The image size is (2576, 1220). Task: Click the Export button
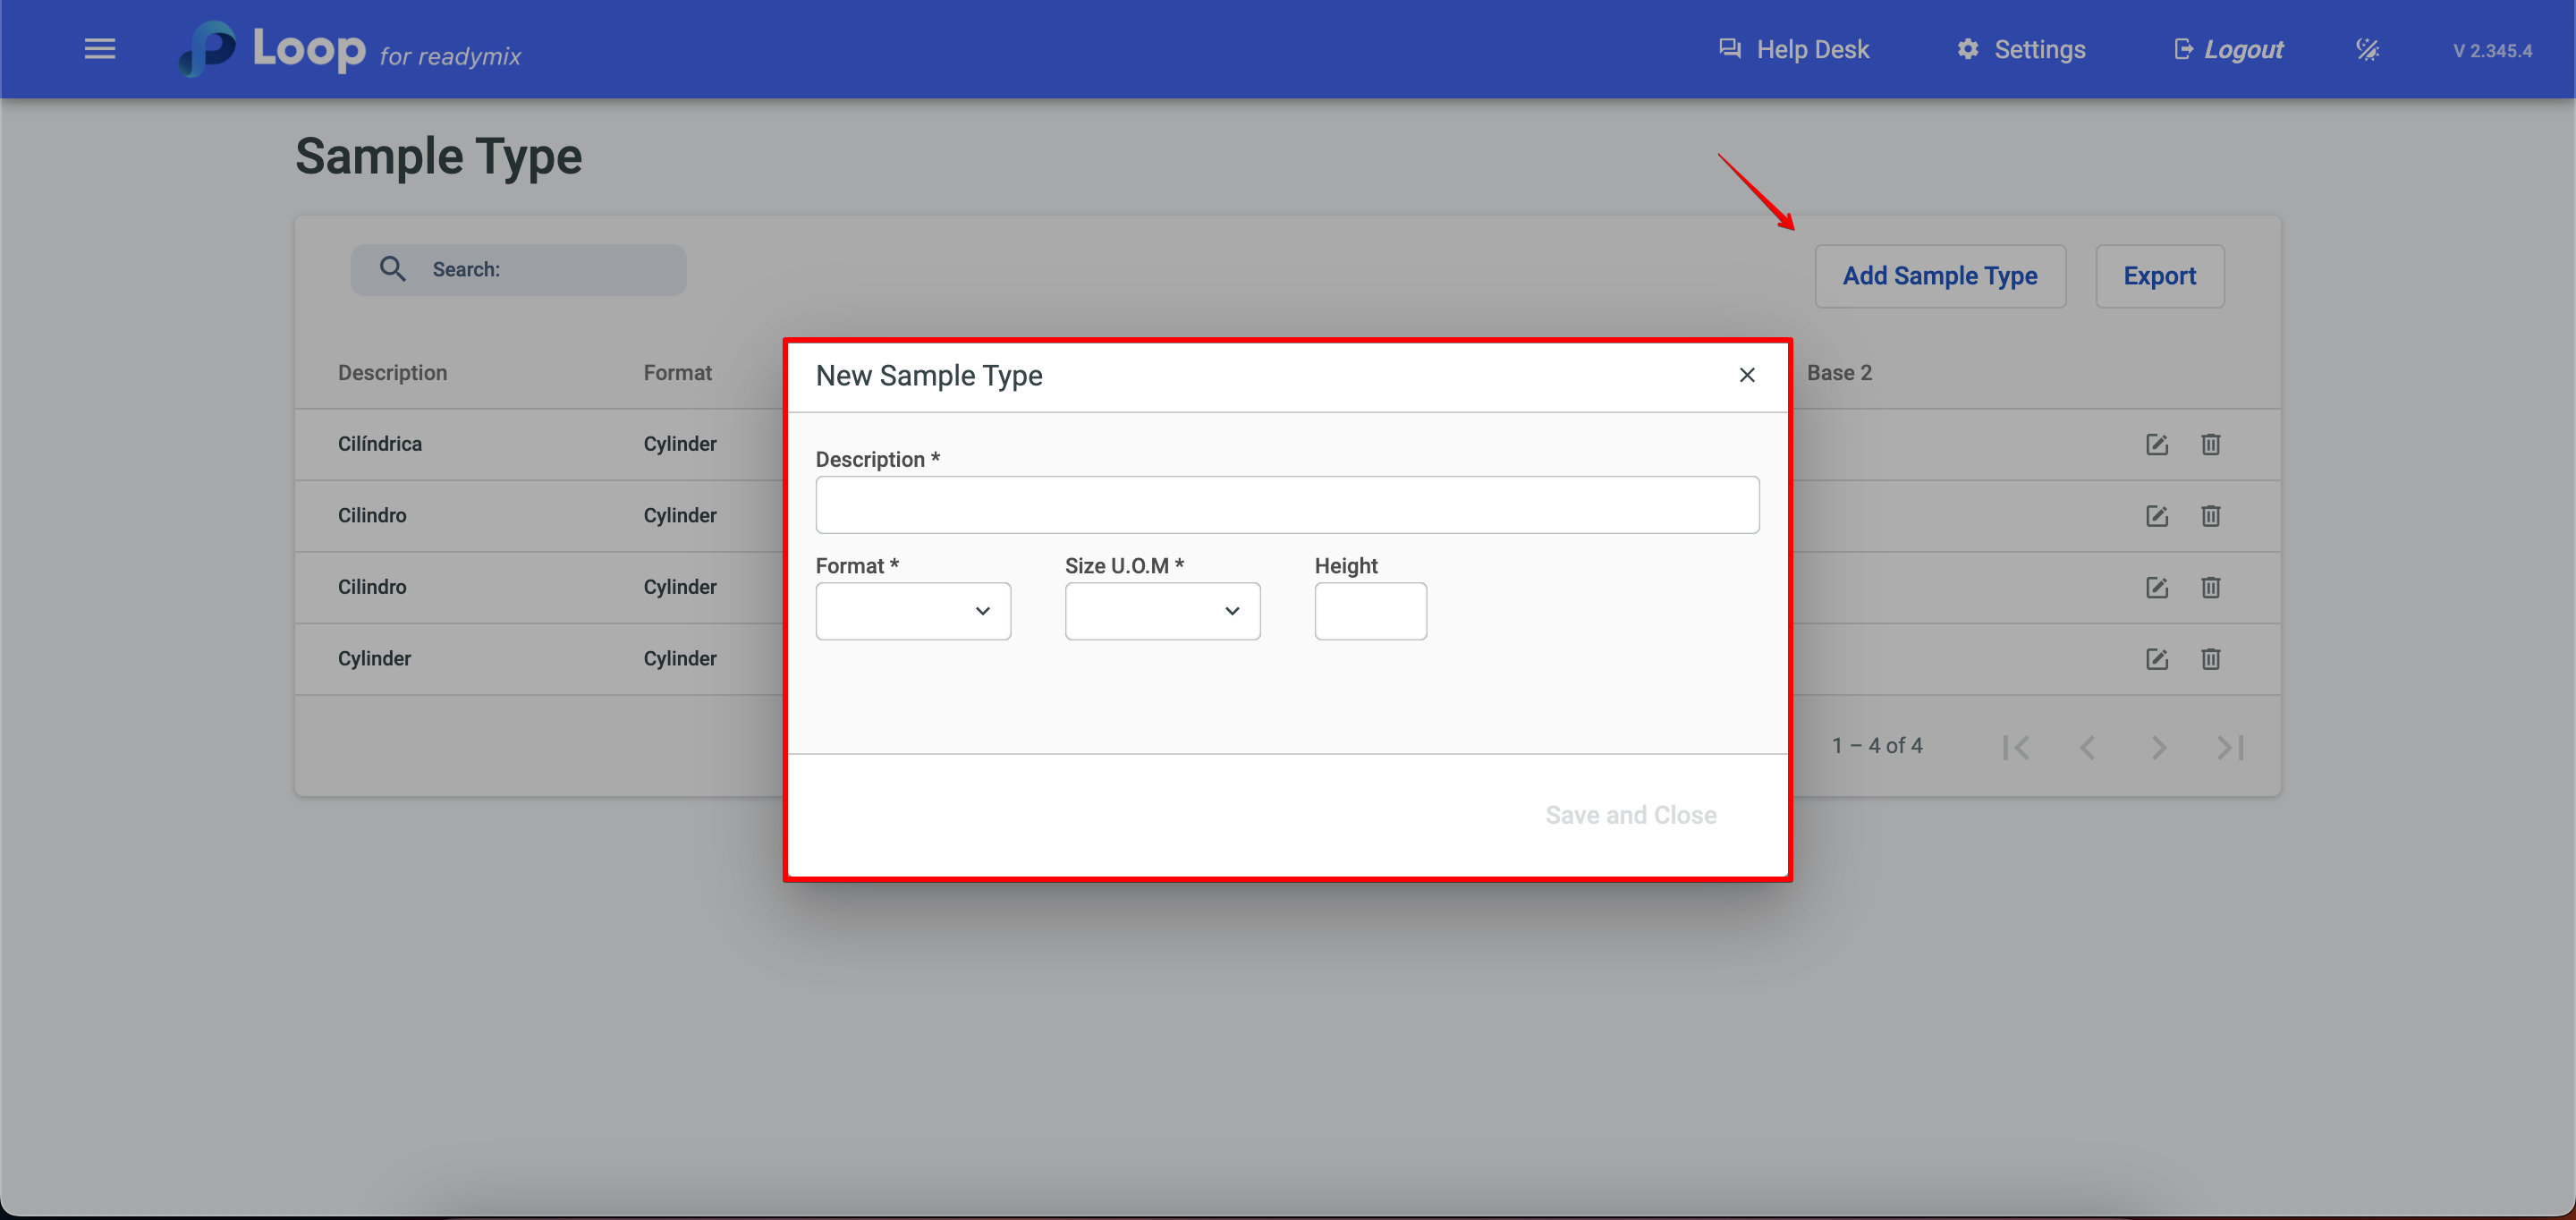point(2159,276)
